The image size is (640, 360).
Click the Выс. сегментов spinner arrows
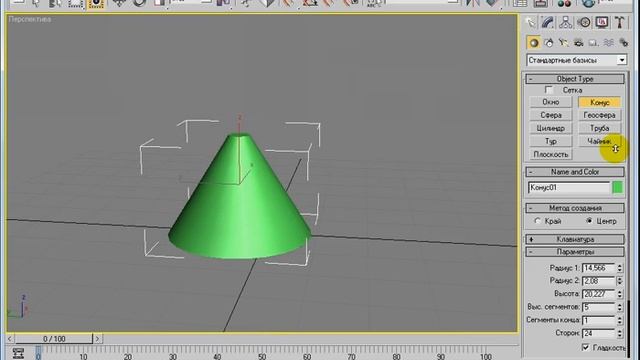(620, 307)
